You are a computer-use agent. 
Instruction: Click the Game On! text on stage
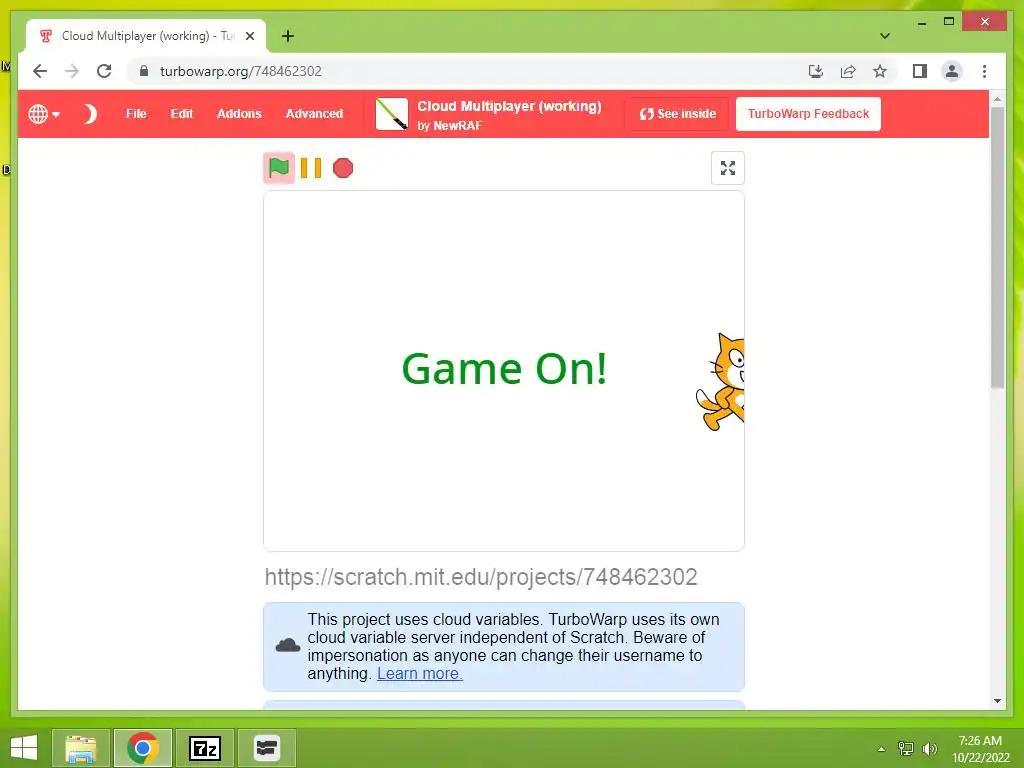pyautogui.click(x=504, y=369)
